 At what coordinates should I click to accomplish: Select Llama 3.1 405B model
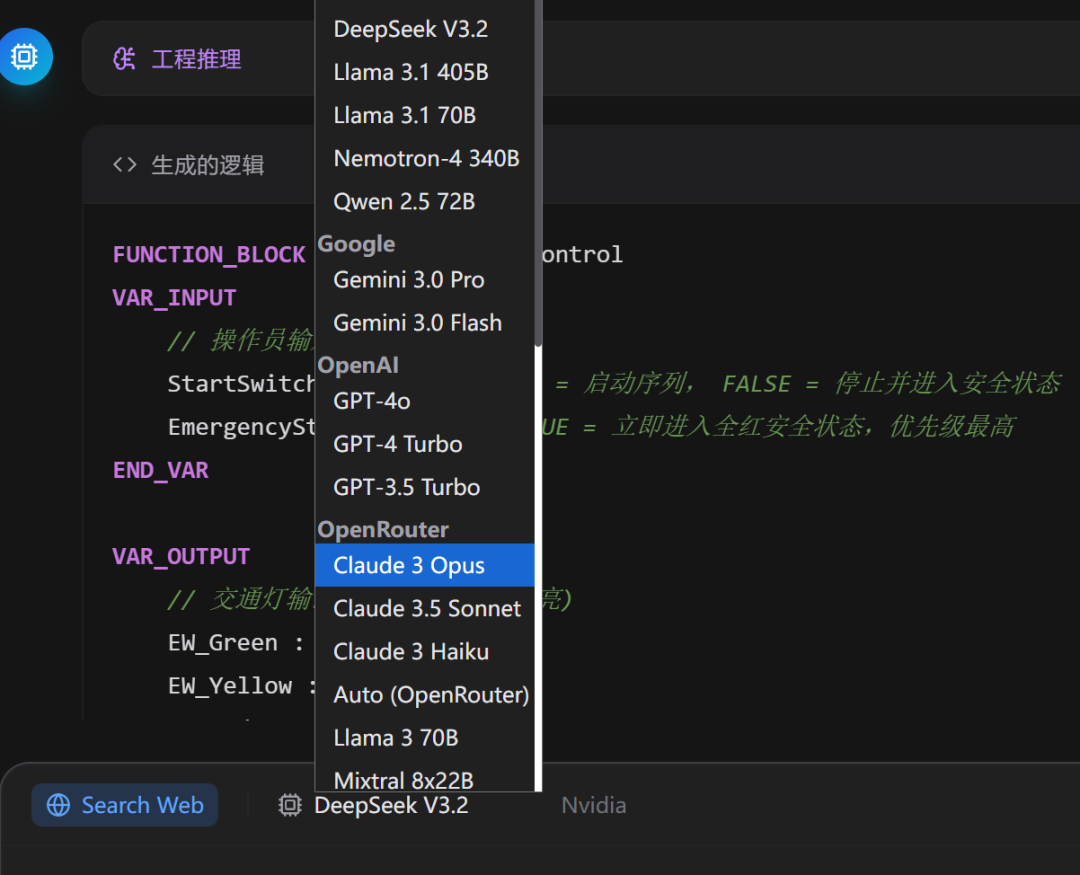click(x=424, y=72)
